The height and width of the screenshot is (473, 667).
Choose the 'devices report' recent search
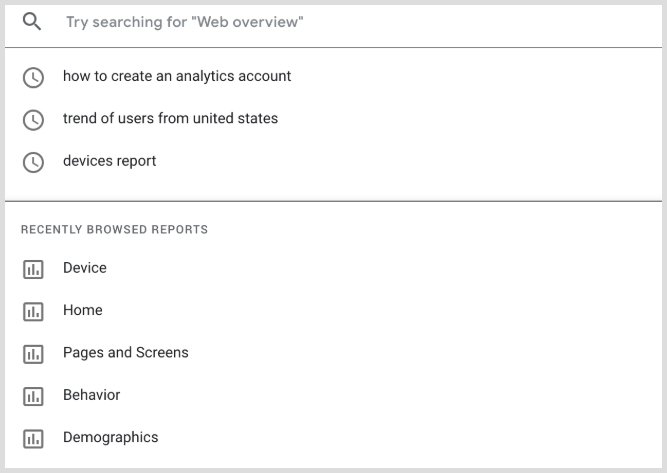tap(109, 161)
